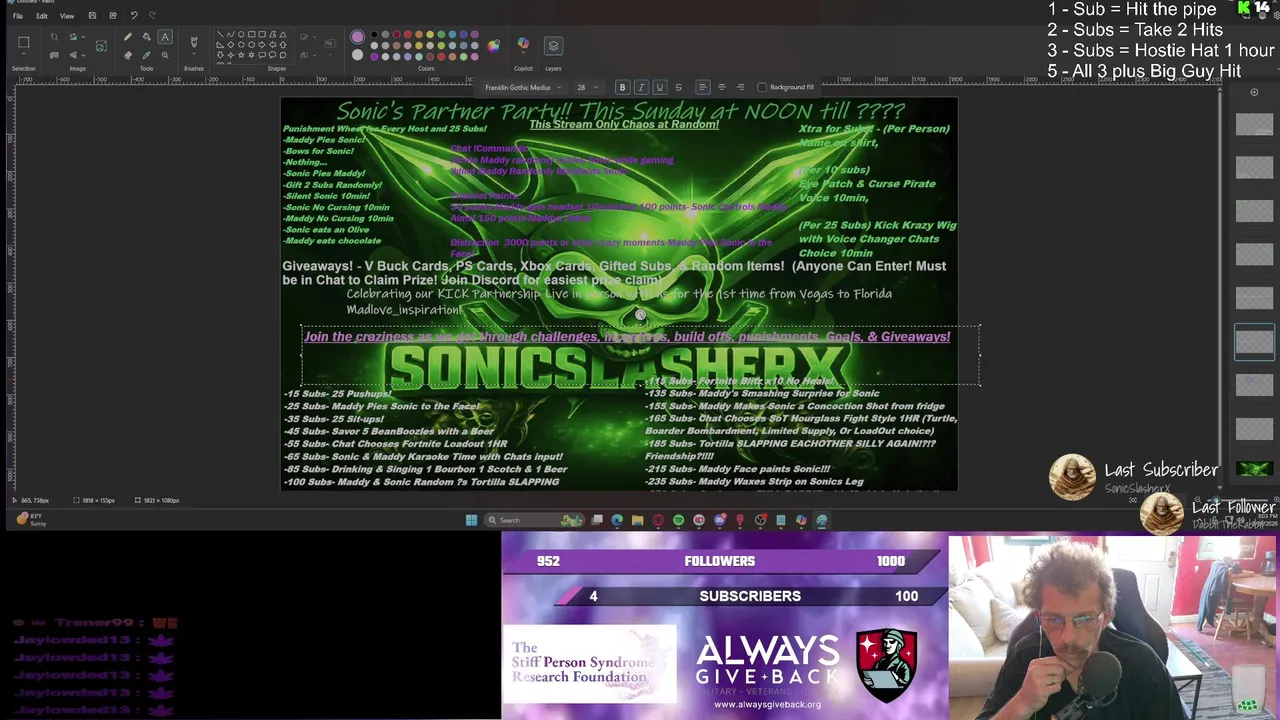1280x720 pixels.
Task: Set text alignment to right
Action: point(740,87)
